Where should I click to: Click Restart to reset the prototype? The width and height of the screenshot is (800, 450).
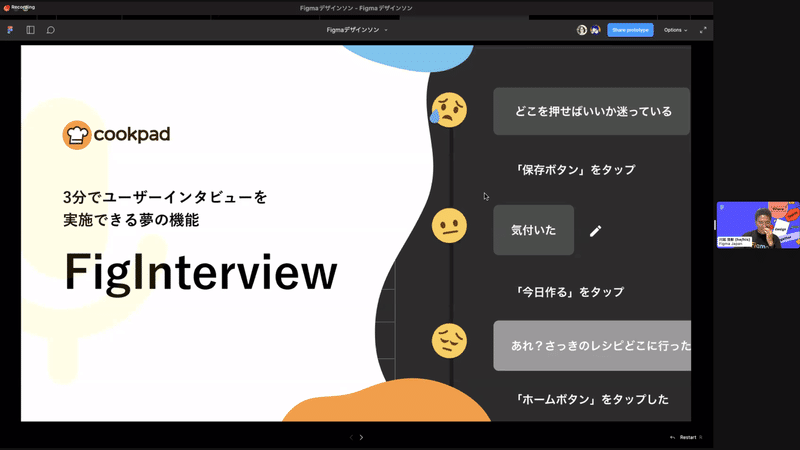tap(686, 437)
